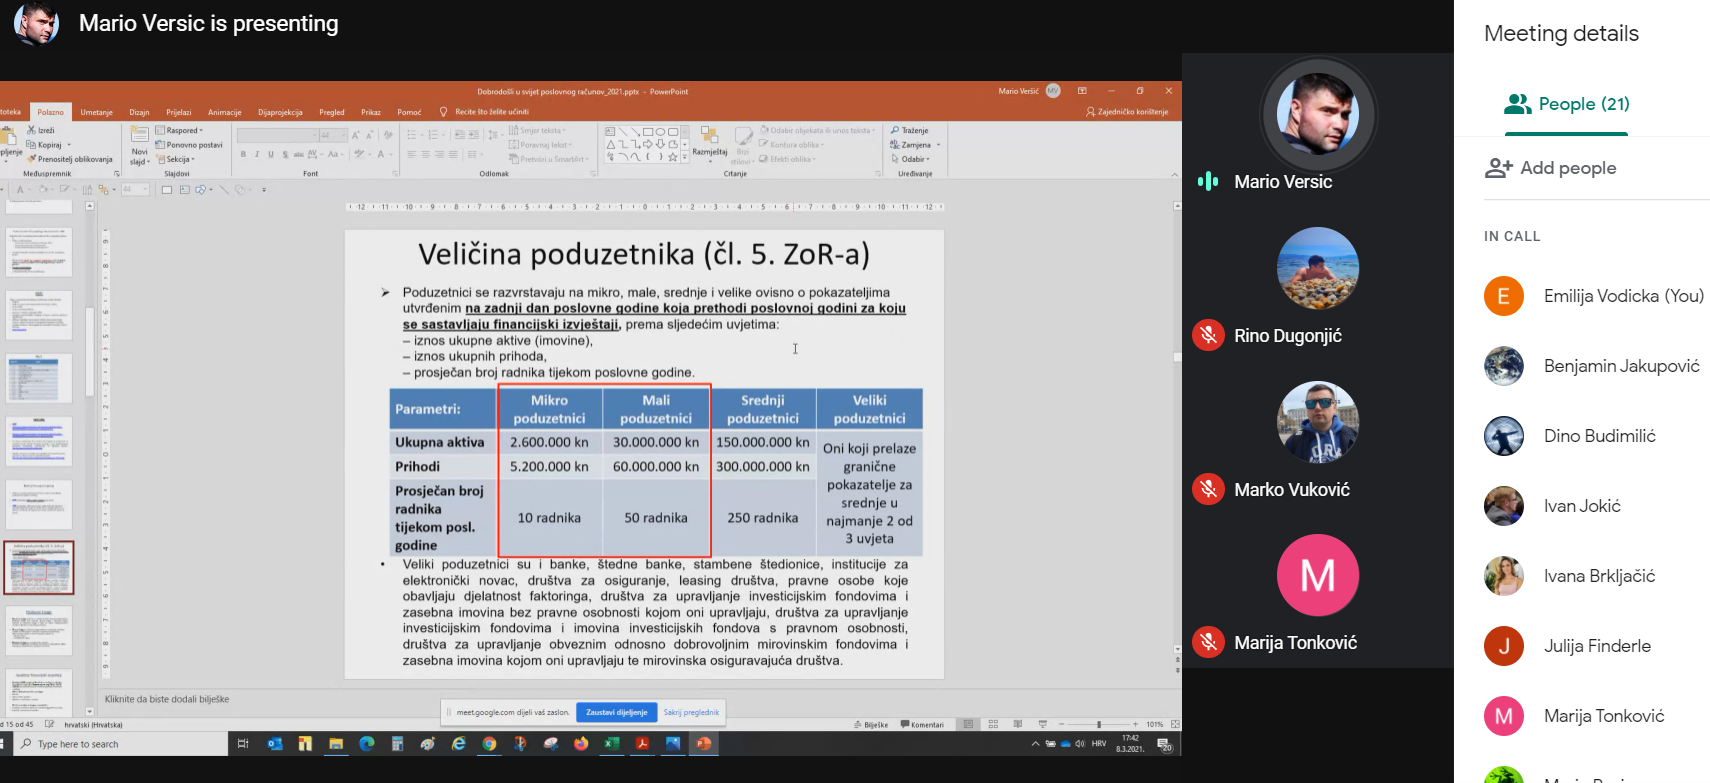The height and width of the screenshot is (783, 1710).
Task: Click the Traženje find icon
Action: [895, 130]
